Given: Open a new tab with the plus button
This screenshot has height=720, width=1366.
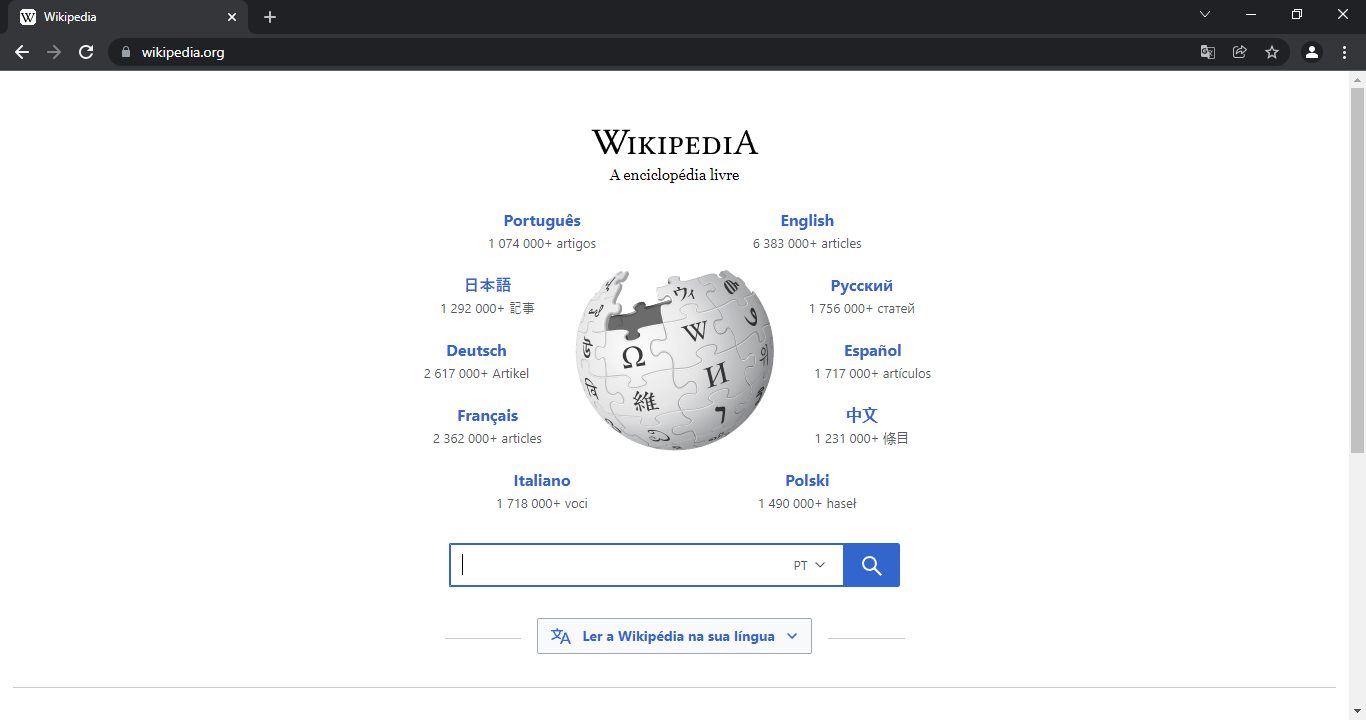Looking at the screenshot, I should 270,17.
